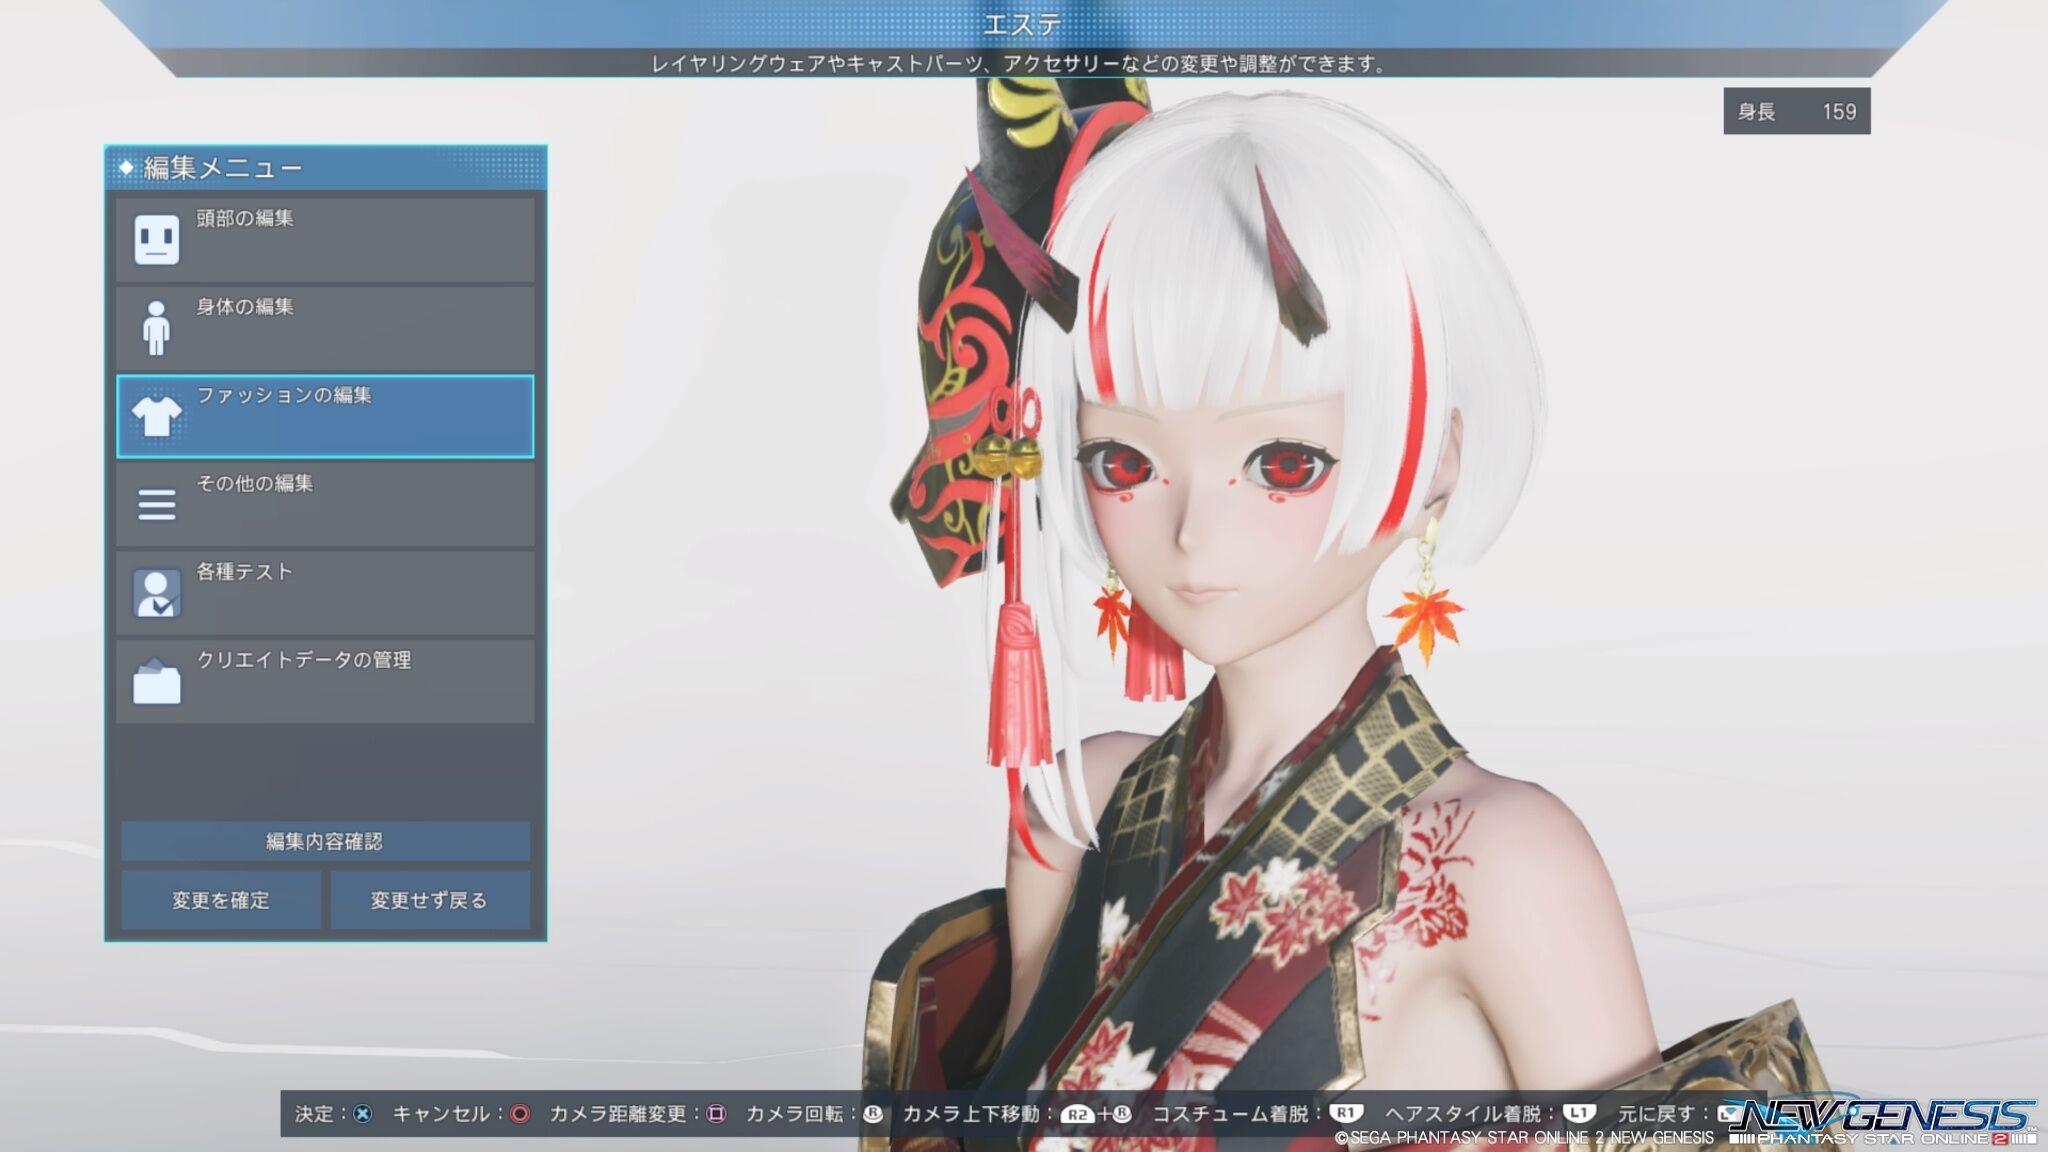Open the 頭部の編集 menu entry

pyautogui.click(x=325, y=240)
